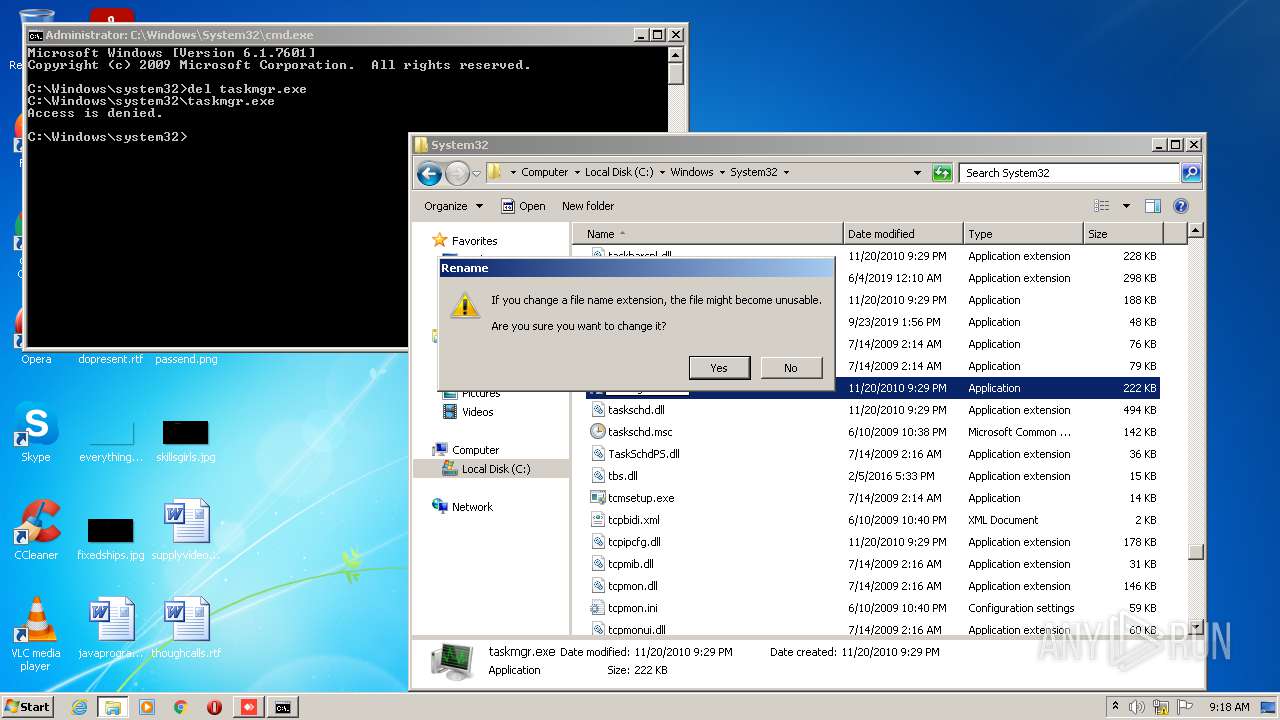Open the recent pages dropdown arrow

[477, 173]
